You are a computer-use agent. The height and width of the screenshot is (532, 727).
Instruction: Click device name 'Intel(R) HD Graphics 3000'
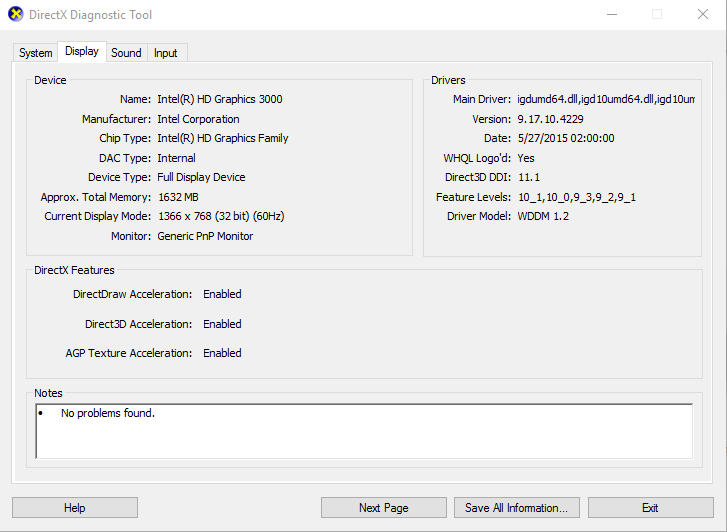coord(220,99)
